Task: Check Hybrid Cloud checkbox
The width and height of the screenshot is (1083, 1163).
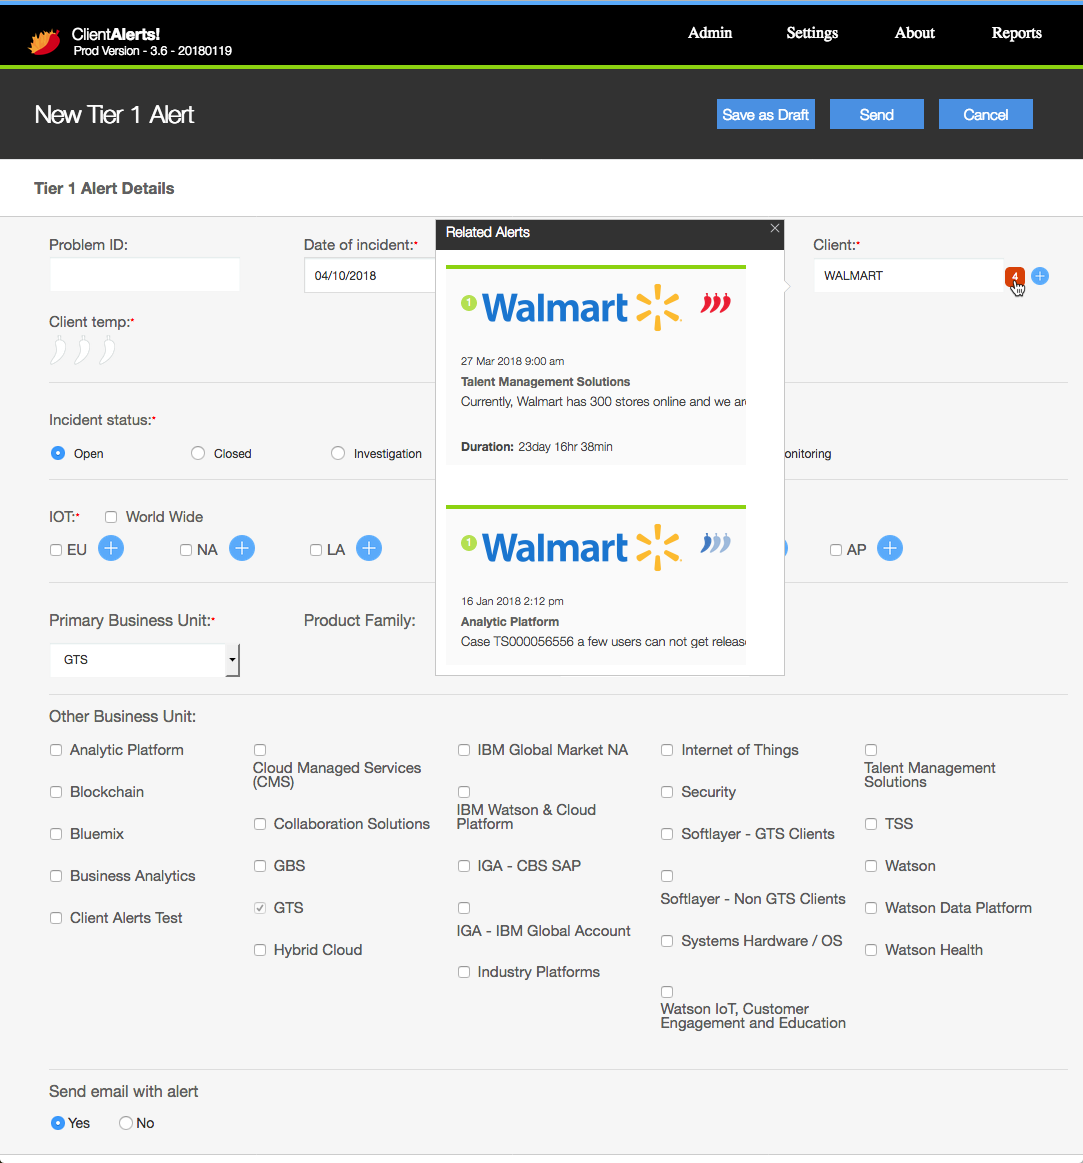Action: [260, 950]
